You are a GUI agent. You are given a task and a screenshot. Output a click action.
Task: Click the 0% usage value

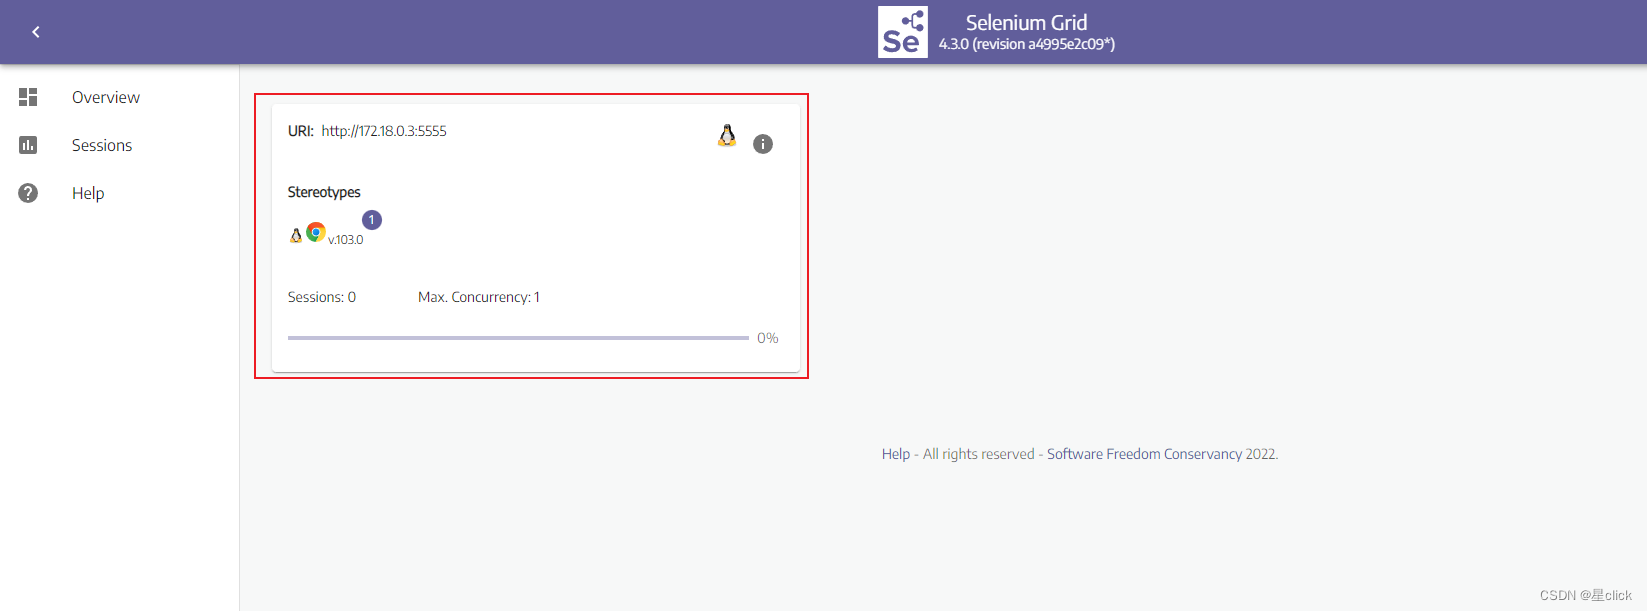click(768, 338)
